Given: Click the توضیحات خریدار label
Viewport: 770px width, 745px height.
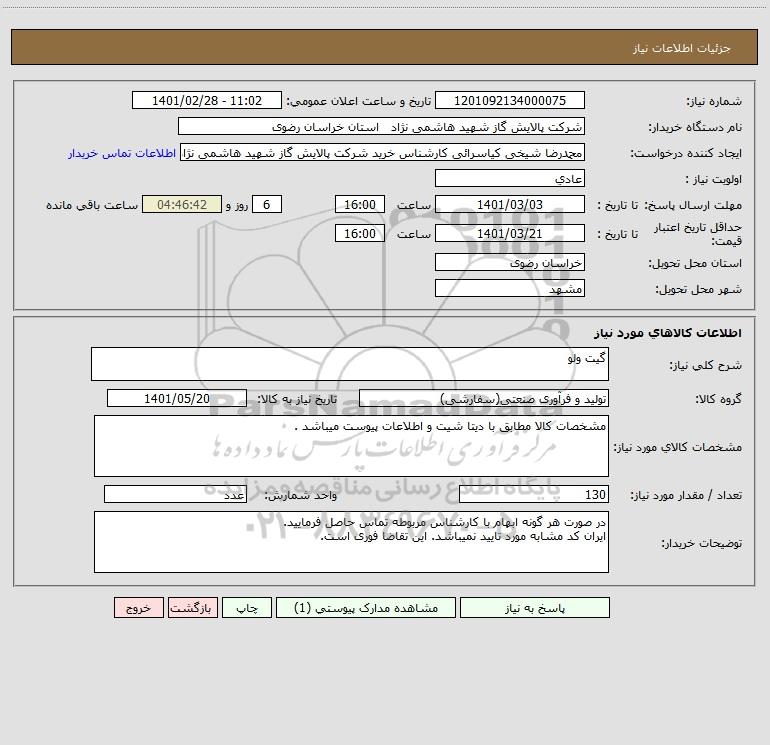Looking at the screenshot, I should point(701,543).
